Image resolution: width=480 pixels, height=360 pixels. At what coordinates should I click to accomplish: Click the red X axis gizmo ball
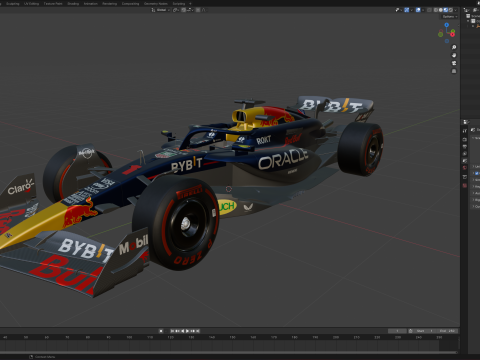click(x=453, y=34)
